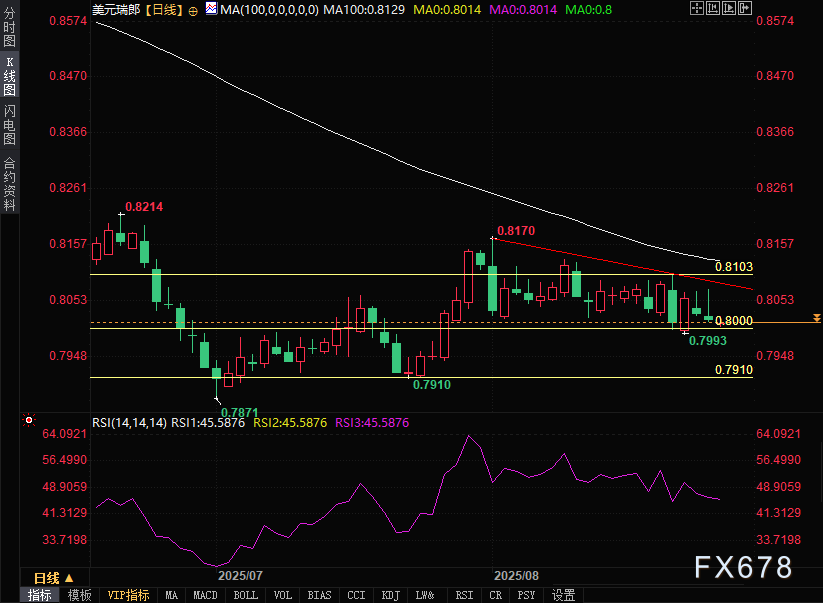Click the red sun icon in RSI panel
The width and height of the screenshot is (823, 603).
pos(29,421)
